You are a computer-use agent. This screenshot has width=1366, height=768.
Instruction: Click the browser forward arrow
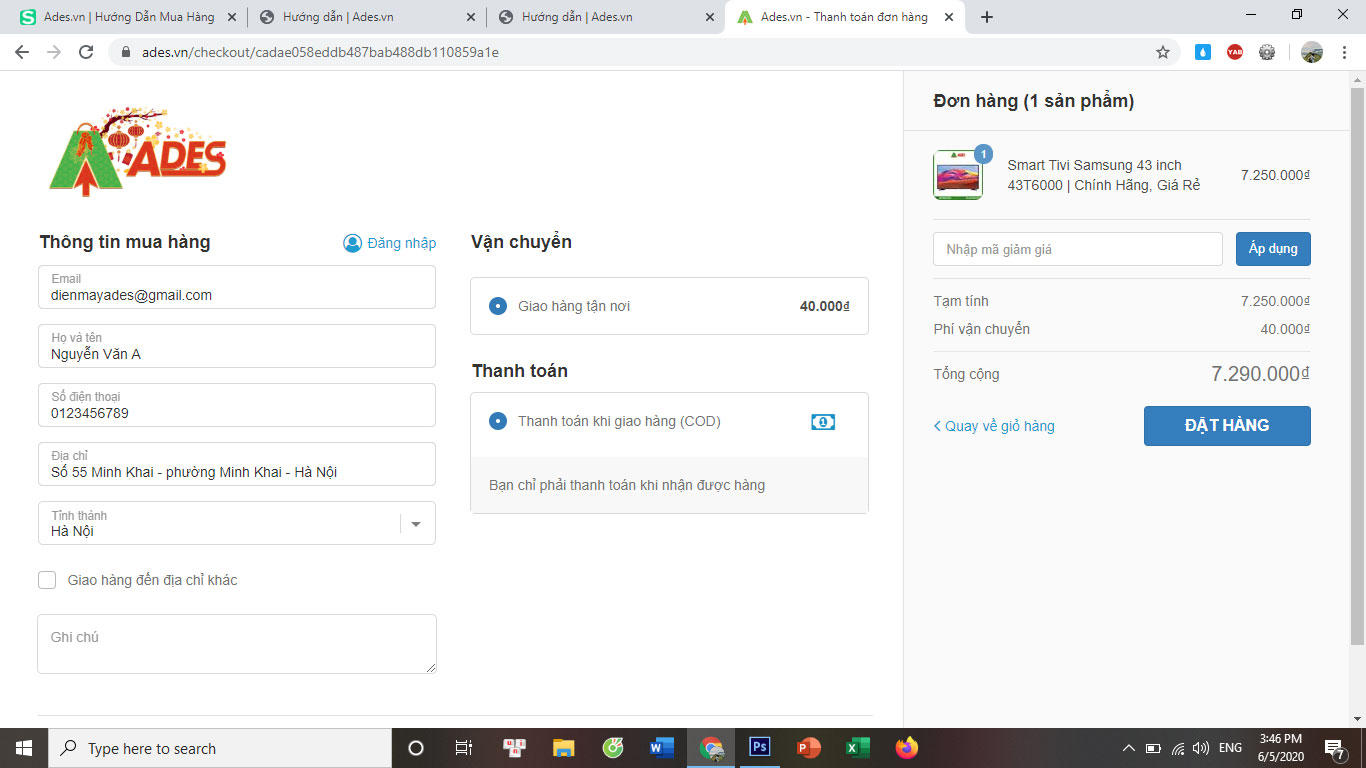coord(54,52)
